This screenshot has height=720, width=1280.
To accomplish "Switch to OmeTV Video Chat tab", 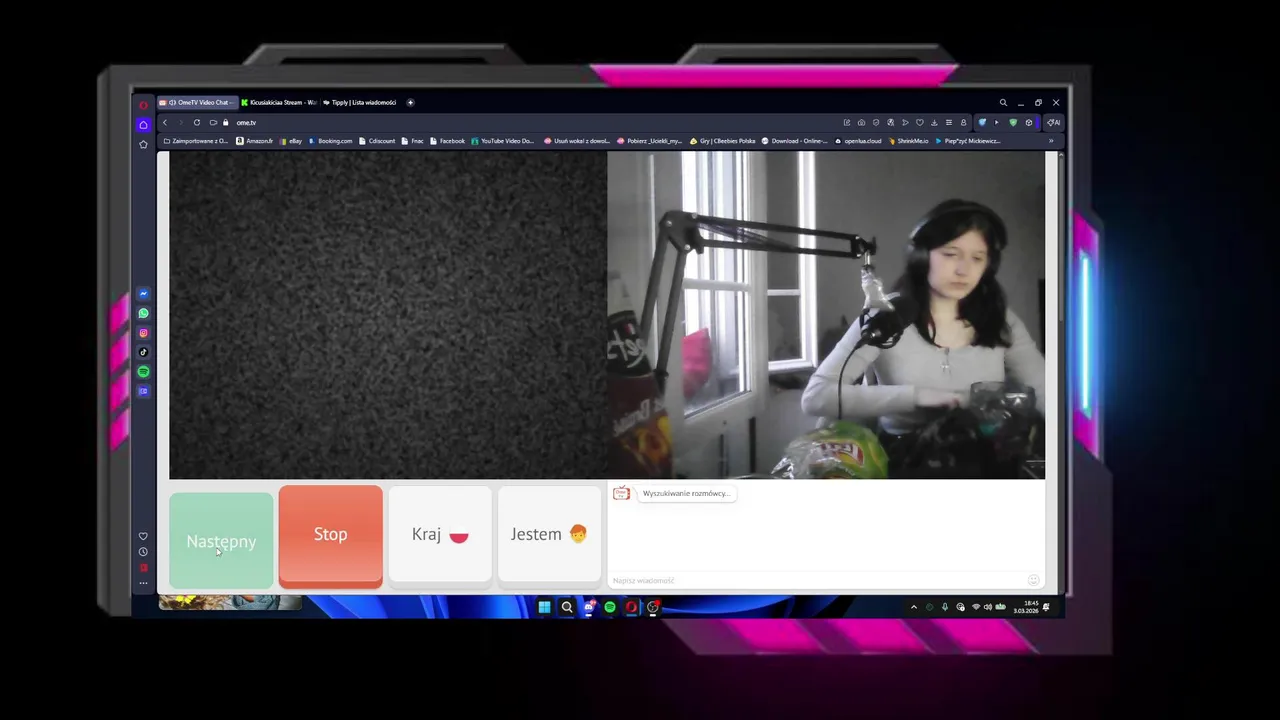I will coord(198,102).
